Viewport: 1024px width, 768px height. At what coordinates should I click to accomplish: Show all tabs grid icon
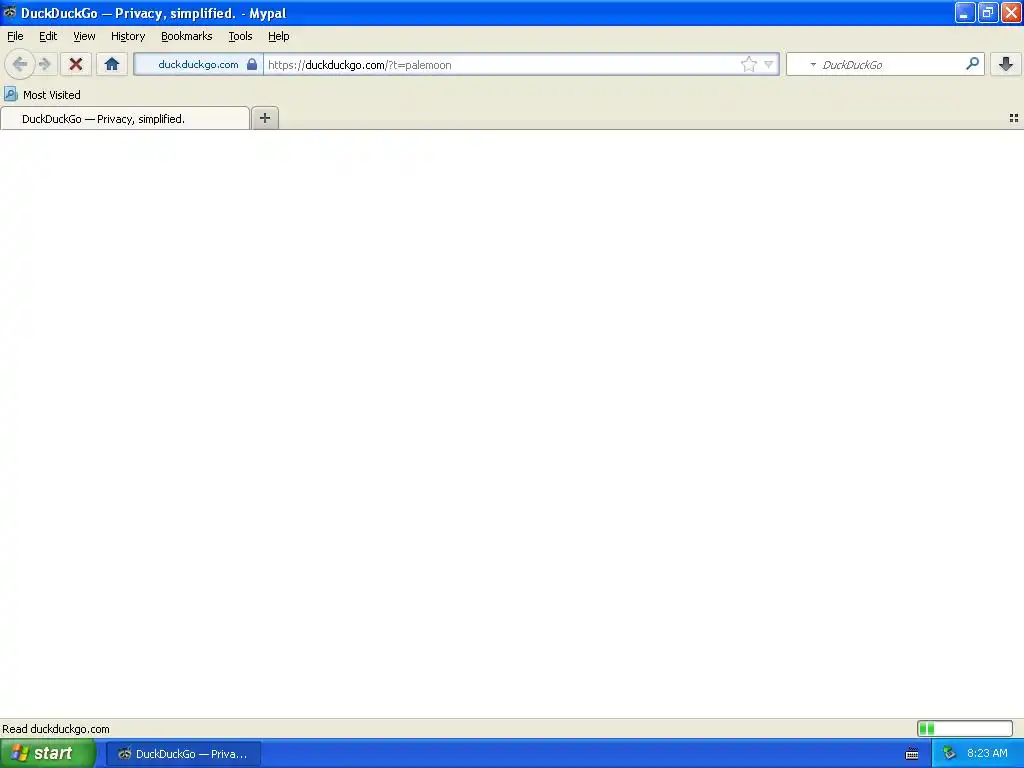(x=1014, y=118)
